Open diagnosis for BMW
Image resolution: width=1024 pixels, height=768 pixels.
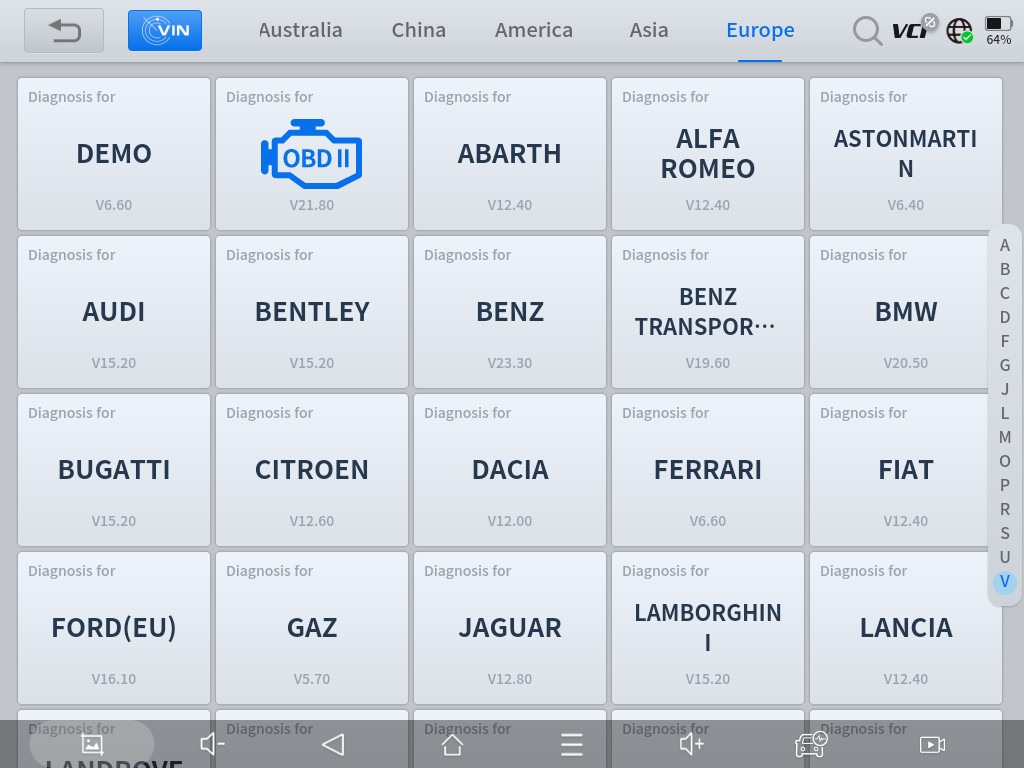tap(905, 312)
